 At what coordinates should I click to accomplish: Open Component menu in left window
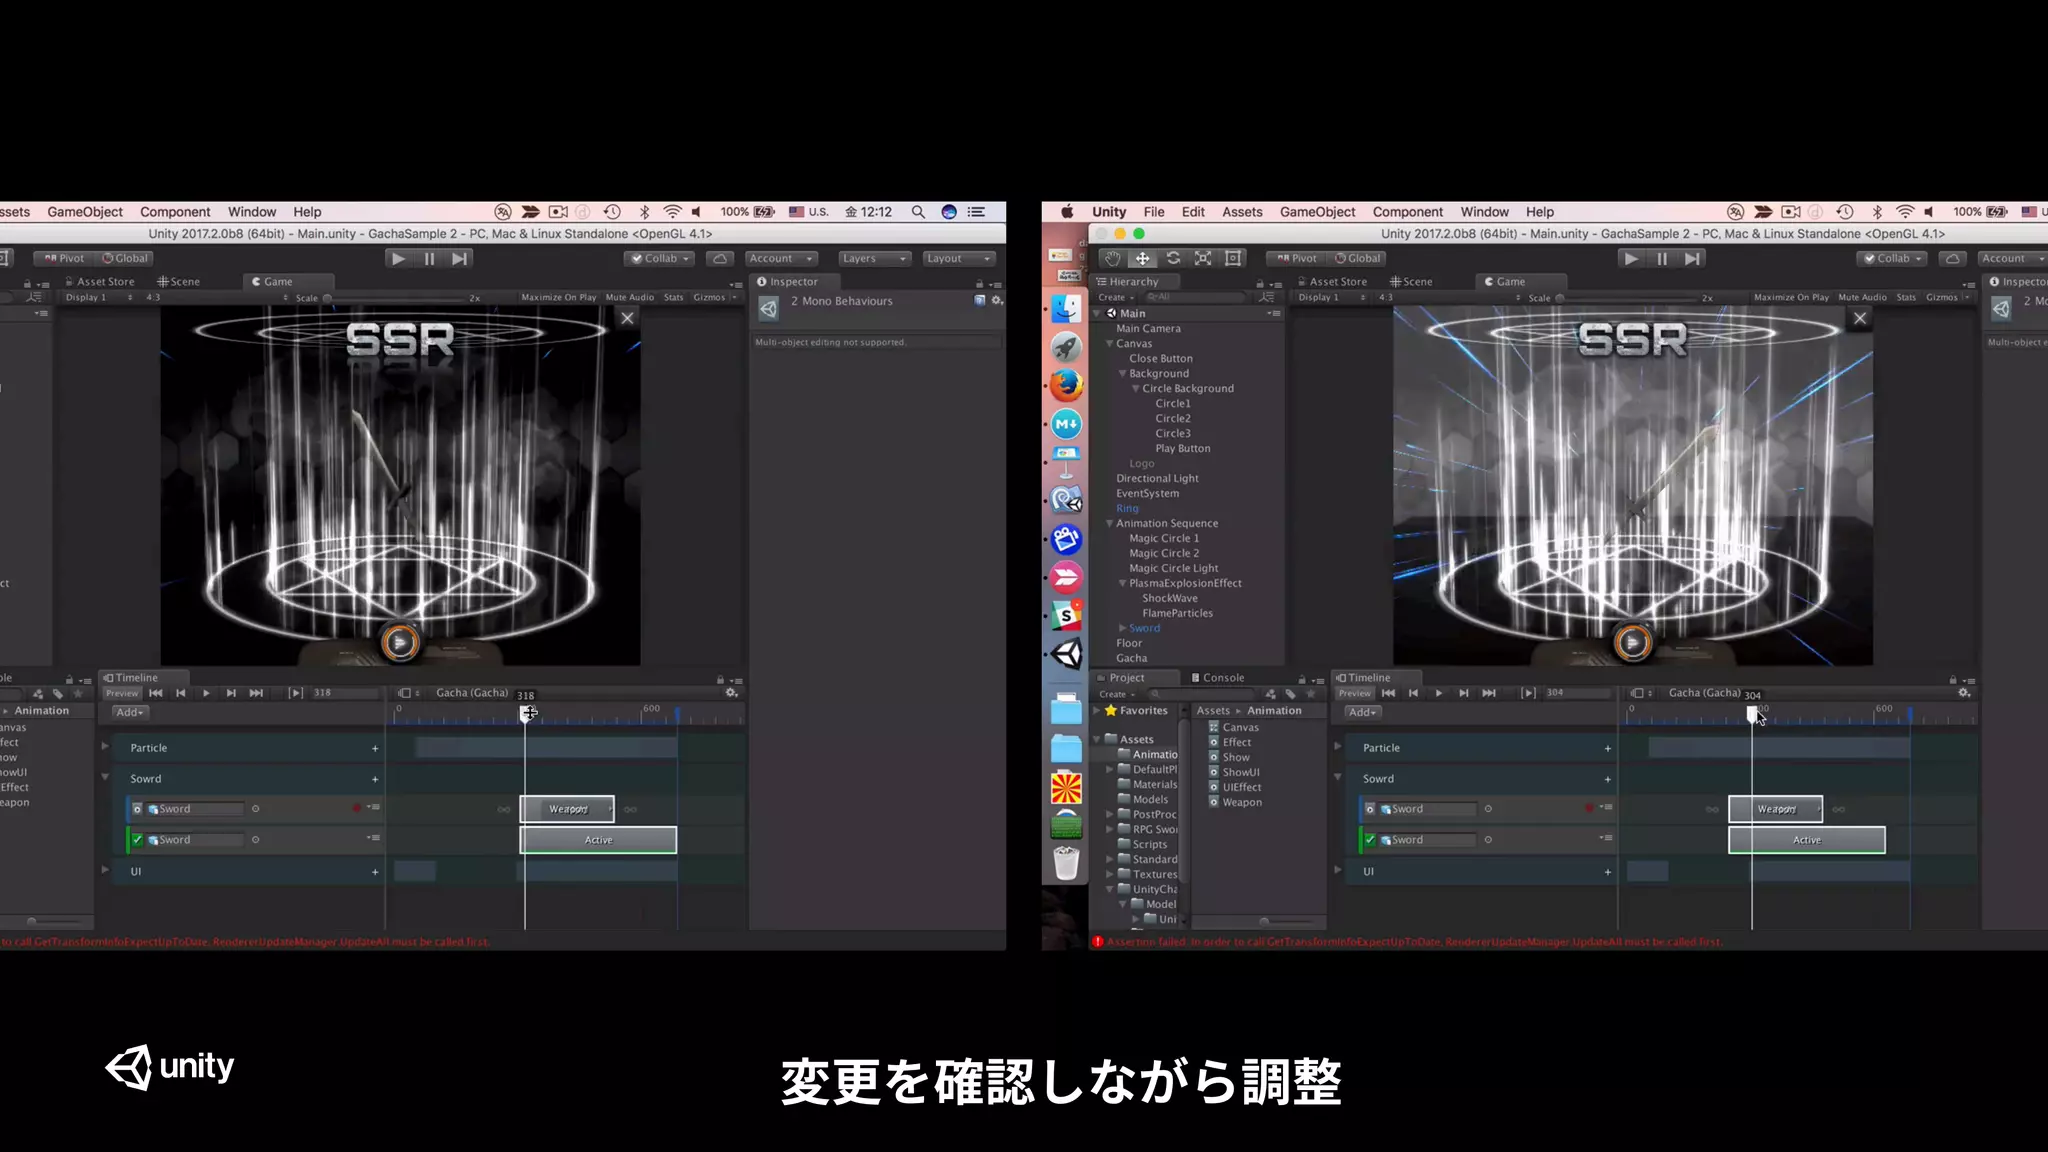175,212
